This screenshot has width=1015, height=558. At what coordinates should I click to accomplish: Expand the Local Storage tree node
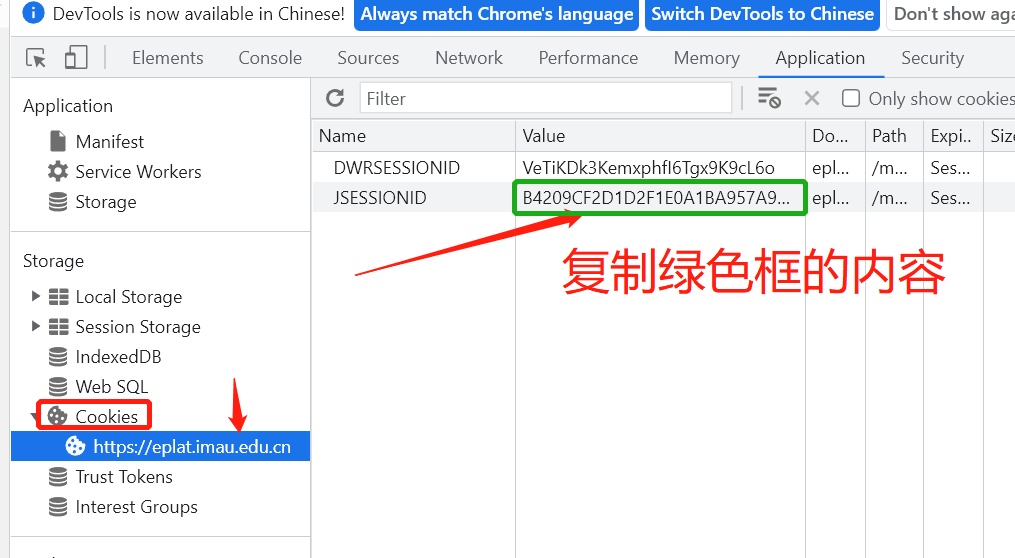click(36, 296)
